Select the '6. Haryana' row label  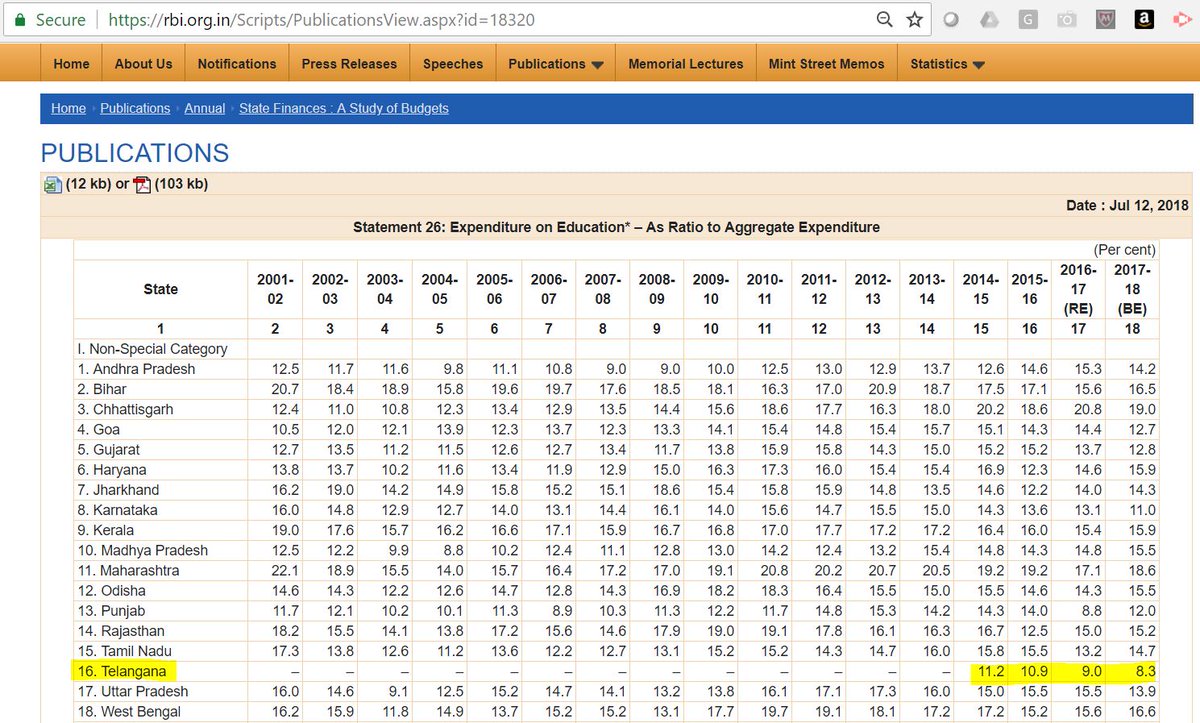click(x=112, y=470)
